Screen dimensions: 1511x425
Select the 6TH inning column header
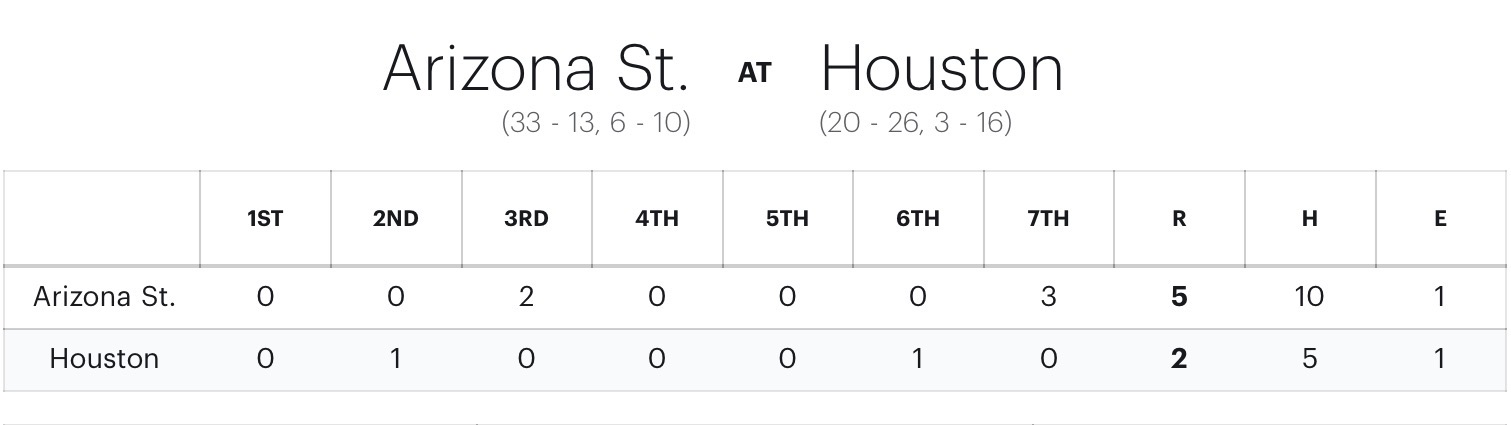918,219
